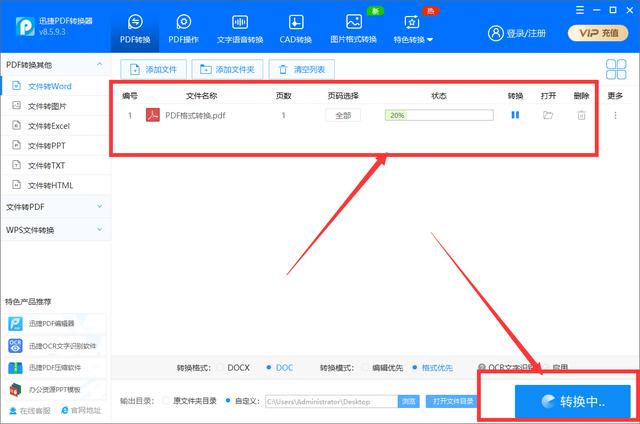This screenshot has width=640, height=424.
Task: Select 文件转HTML in sidebar
Action: 56,185
